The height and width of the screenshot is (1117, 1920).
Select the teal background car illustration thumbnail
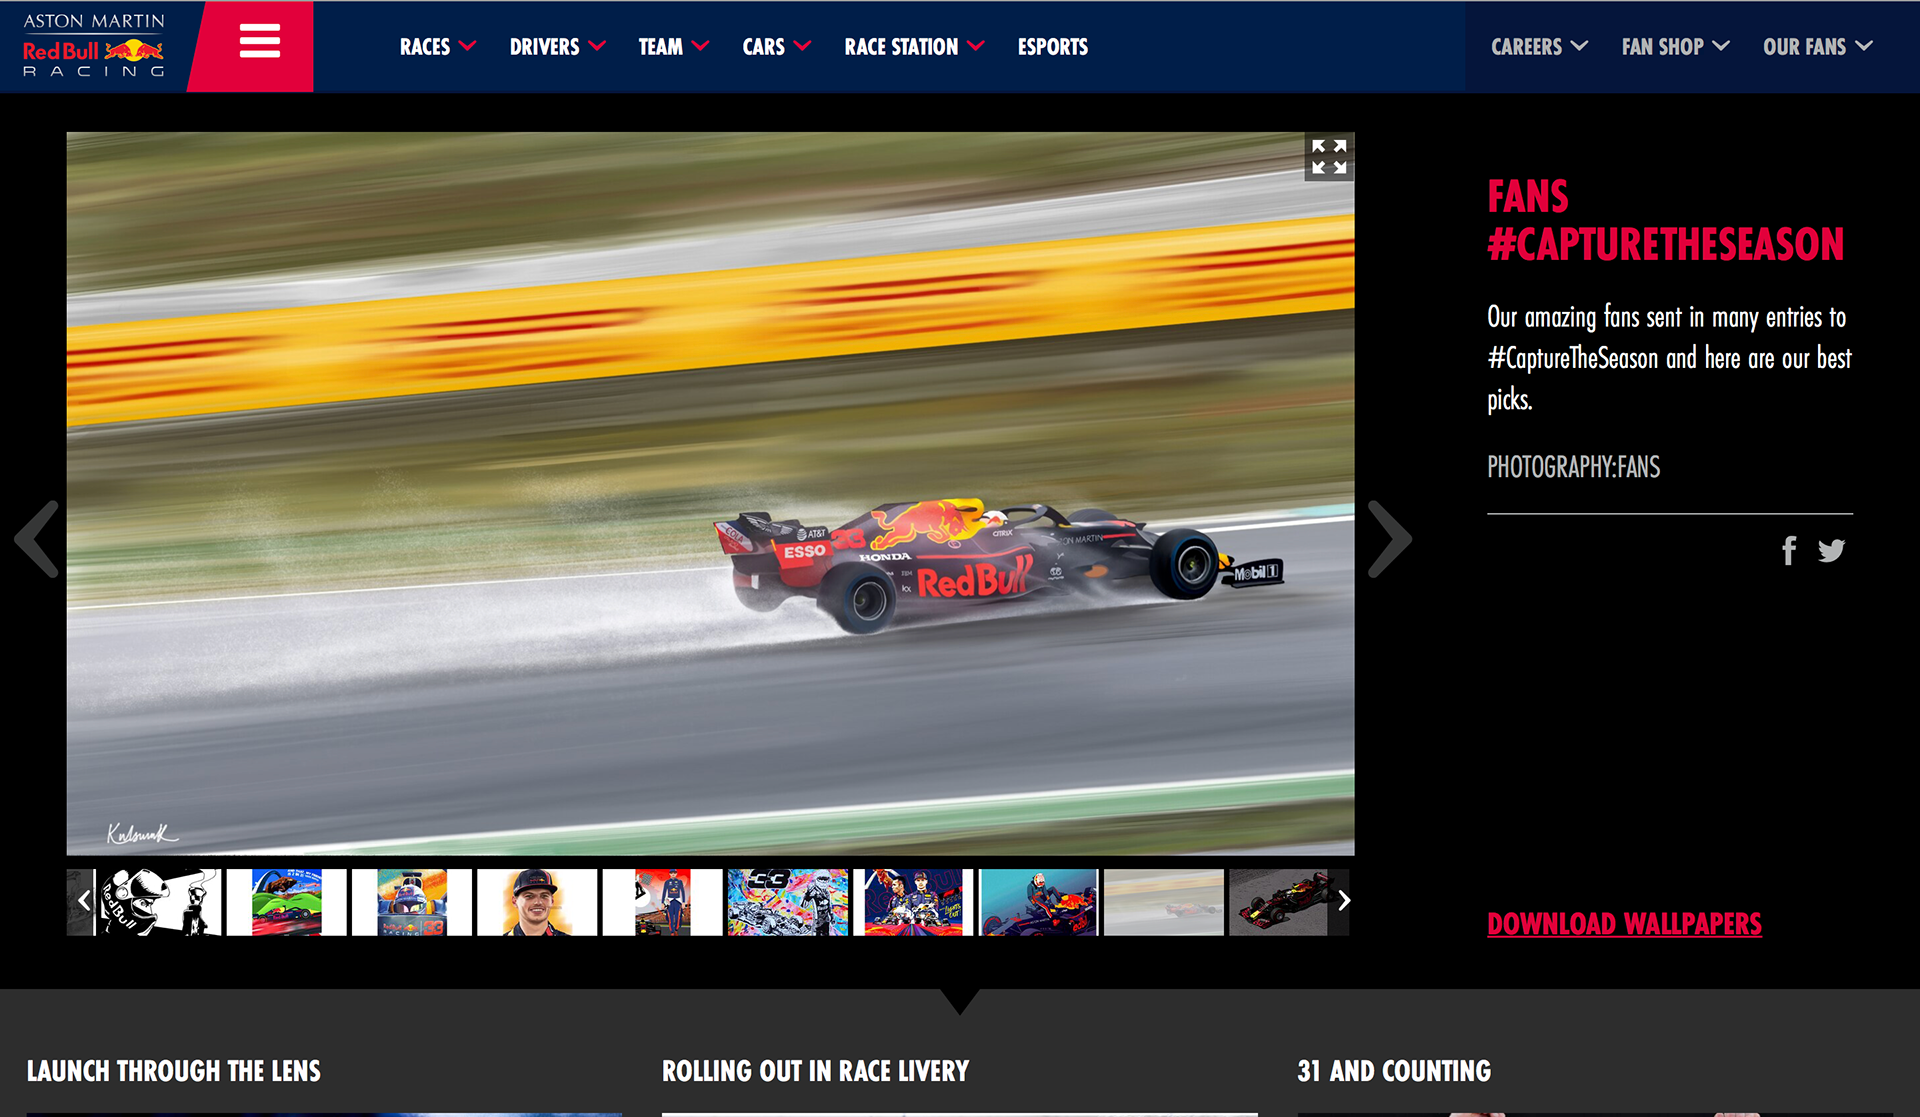[1038, 902]
